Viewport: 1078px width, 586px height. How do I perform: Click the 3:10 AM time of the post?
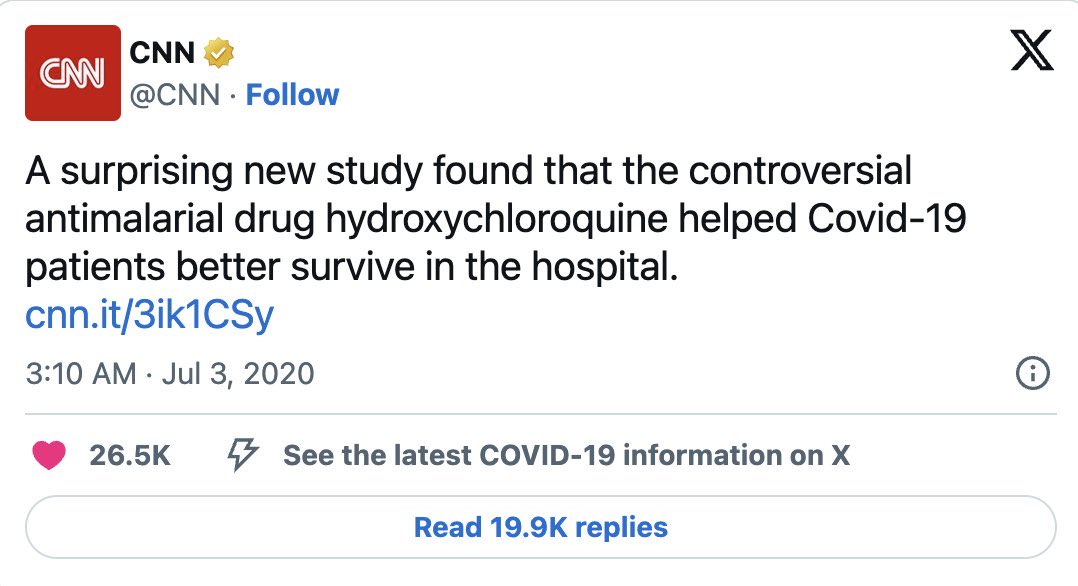pyautogui.click(x=79, y=374)
